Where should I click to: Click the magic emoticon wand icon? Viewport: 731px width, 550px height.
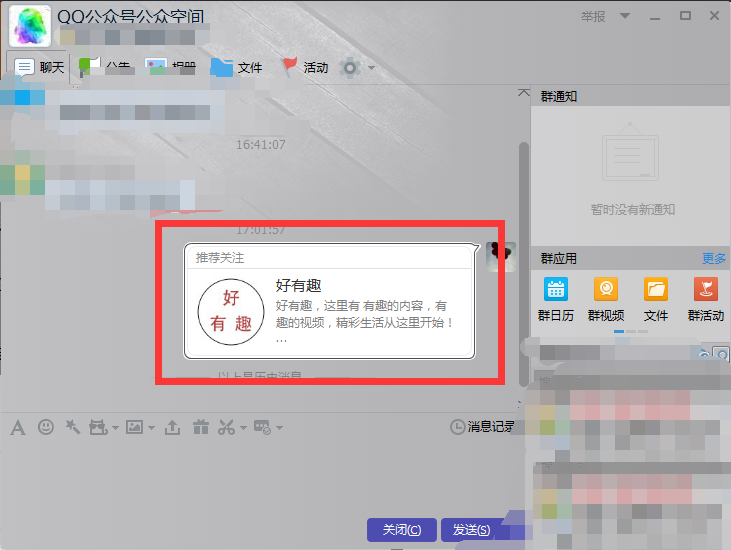(72, 426)
